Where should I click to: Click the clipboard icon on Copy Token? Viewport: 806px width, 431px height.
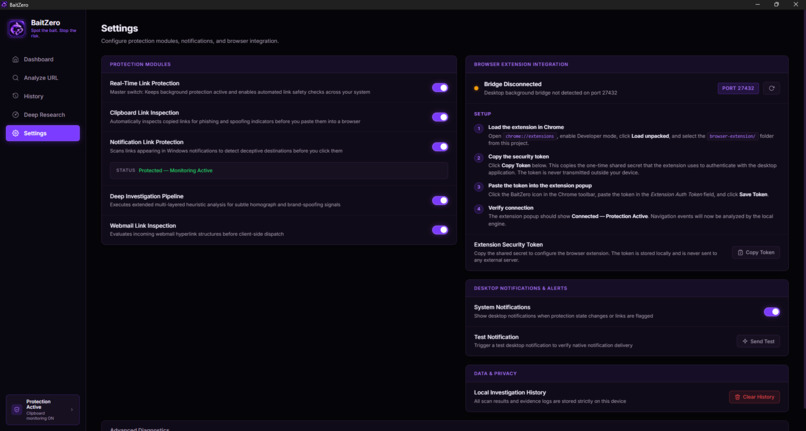740,253
